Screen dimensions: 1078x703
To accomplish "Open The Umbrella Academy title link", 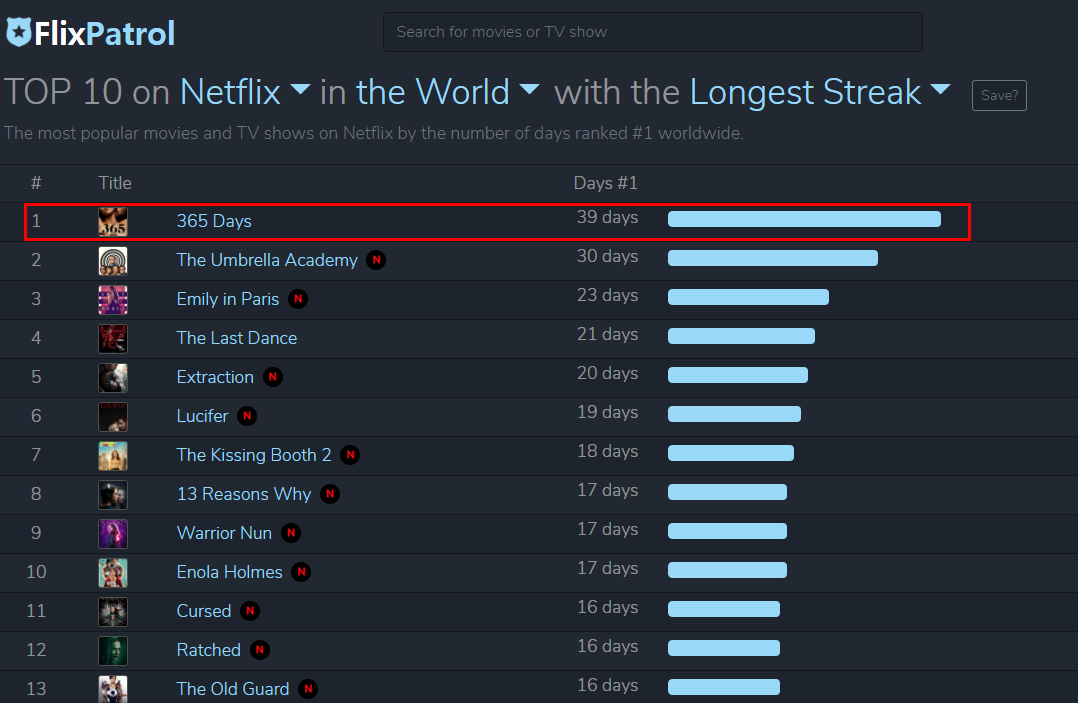I will 267,260.
